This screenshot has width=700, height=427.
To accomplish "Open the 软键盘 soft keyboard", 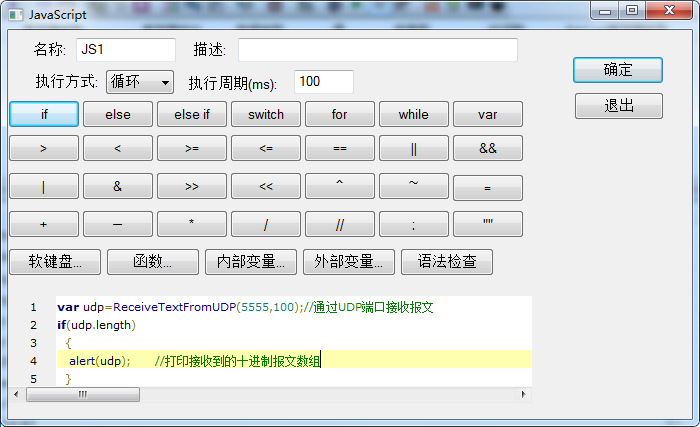I will click(55, 262).
